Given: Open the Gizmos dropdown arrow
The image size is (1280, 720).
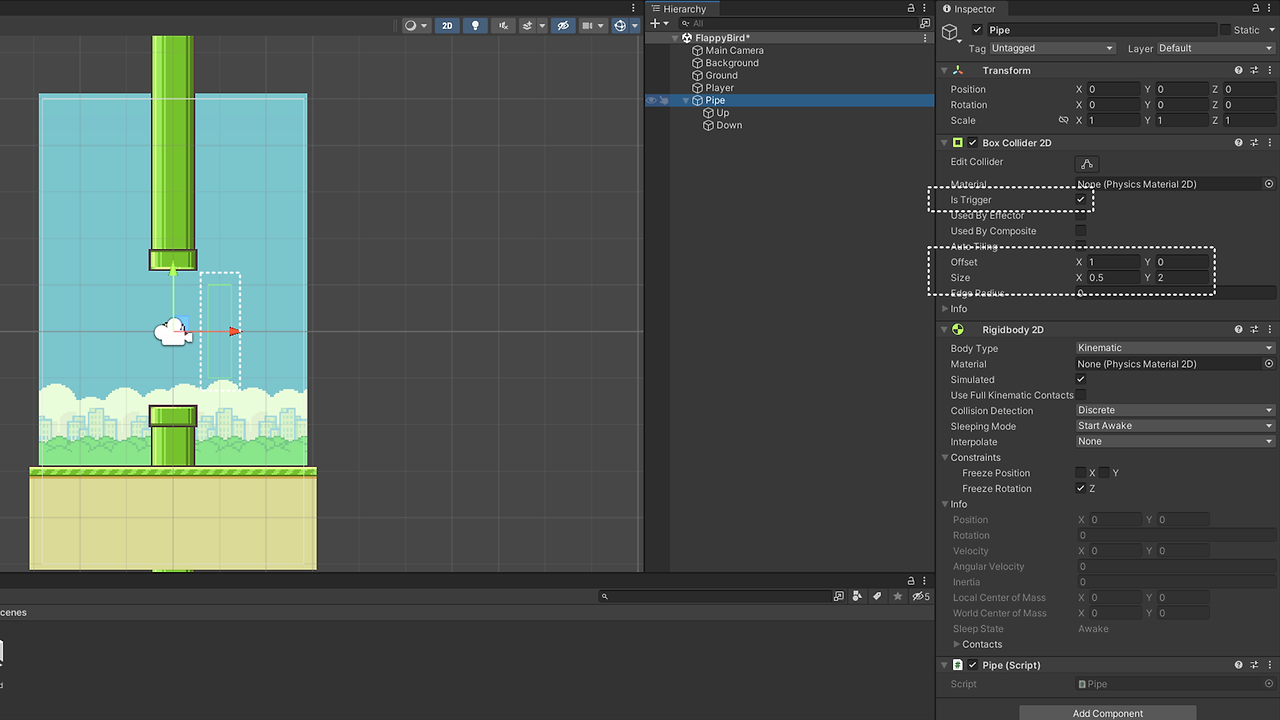Looking at the screenshot, I should [635, 25].
